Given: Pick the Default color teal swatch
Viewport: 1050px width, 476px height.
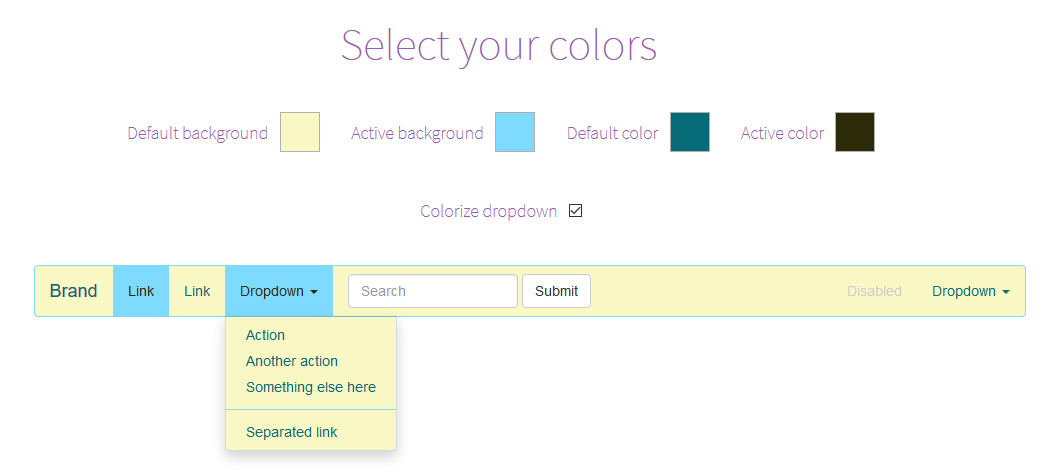Looking at the screenshot, I should (689, 132).
